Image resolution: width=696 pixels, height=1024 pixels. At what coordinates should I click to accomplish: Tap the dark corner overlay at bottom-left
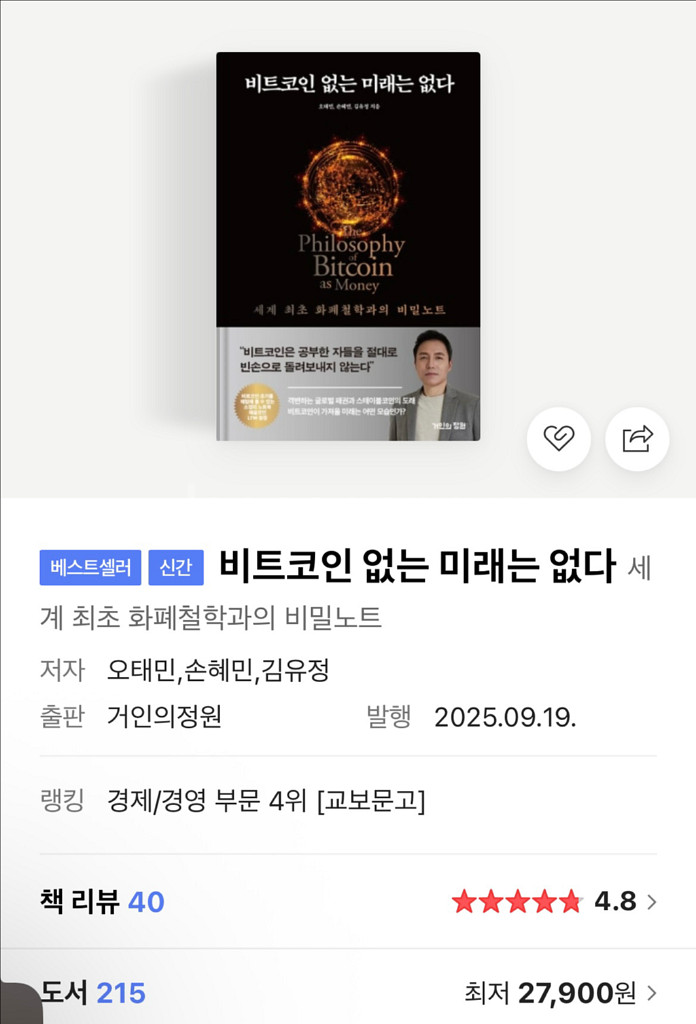[20, 1003]
